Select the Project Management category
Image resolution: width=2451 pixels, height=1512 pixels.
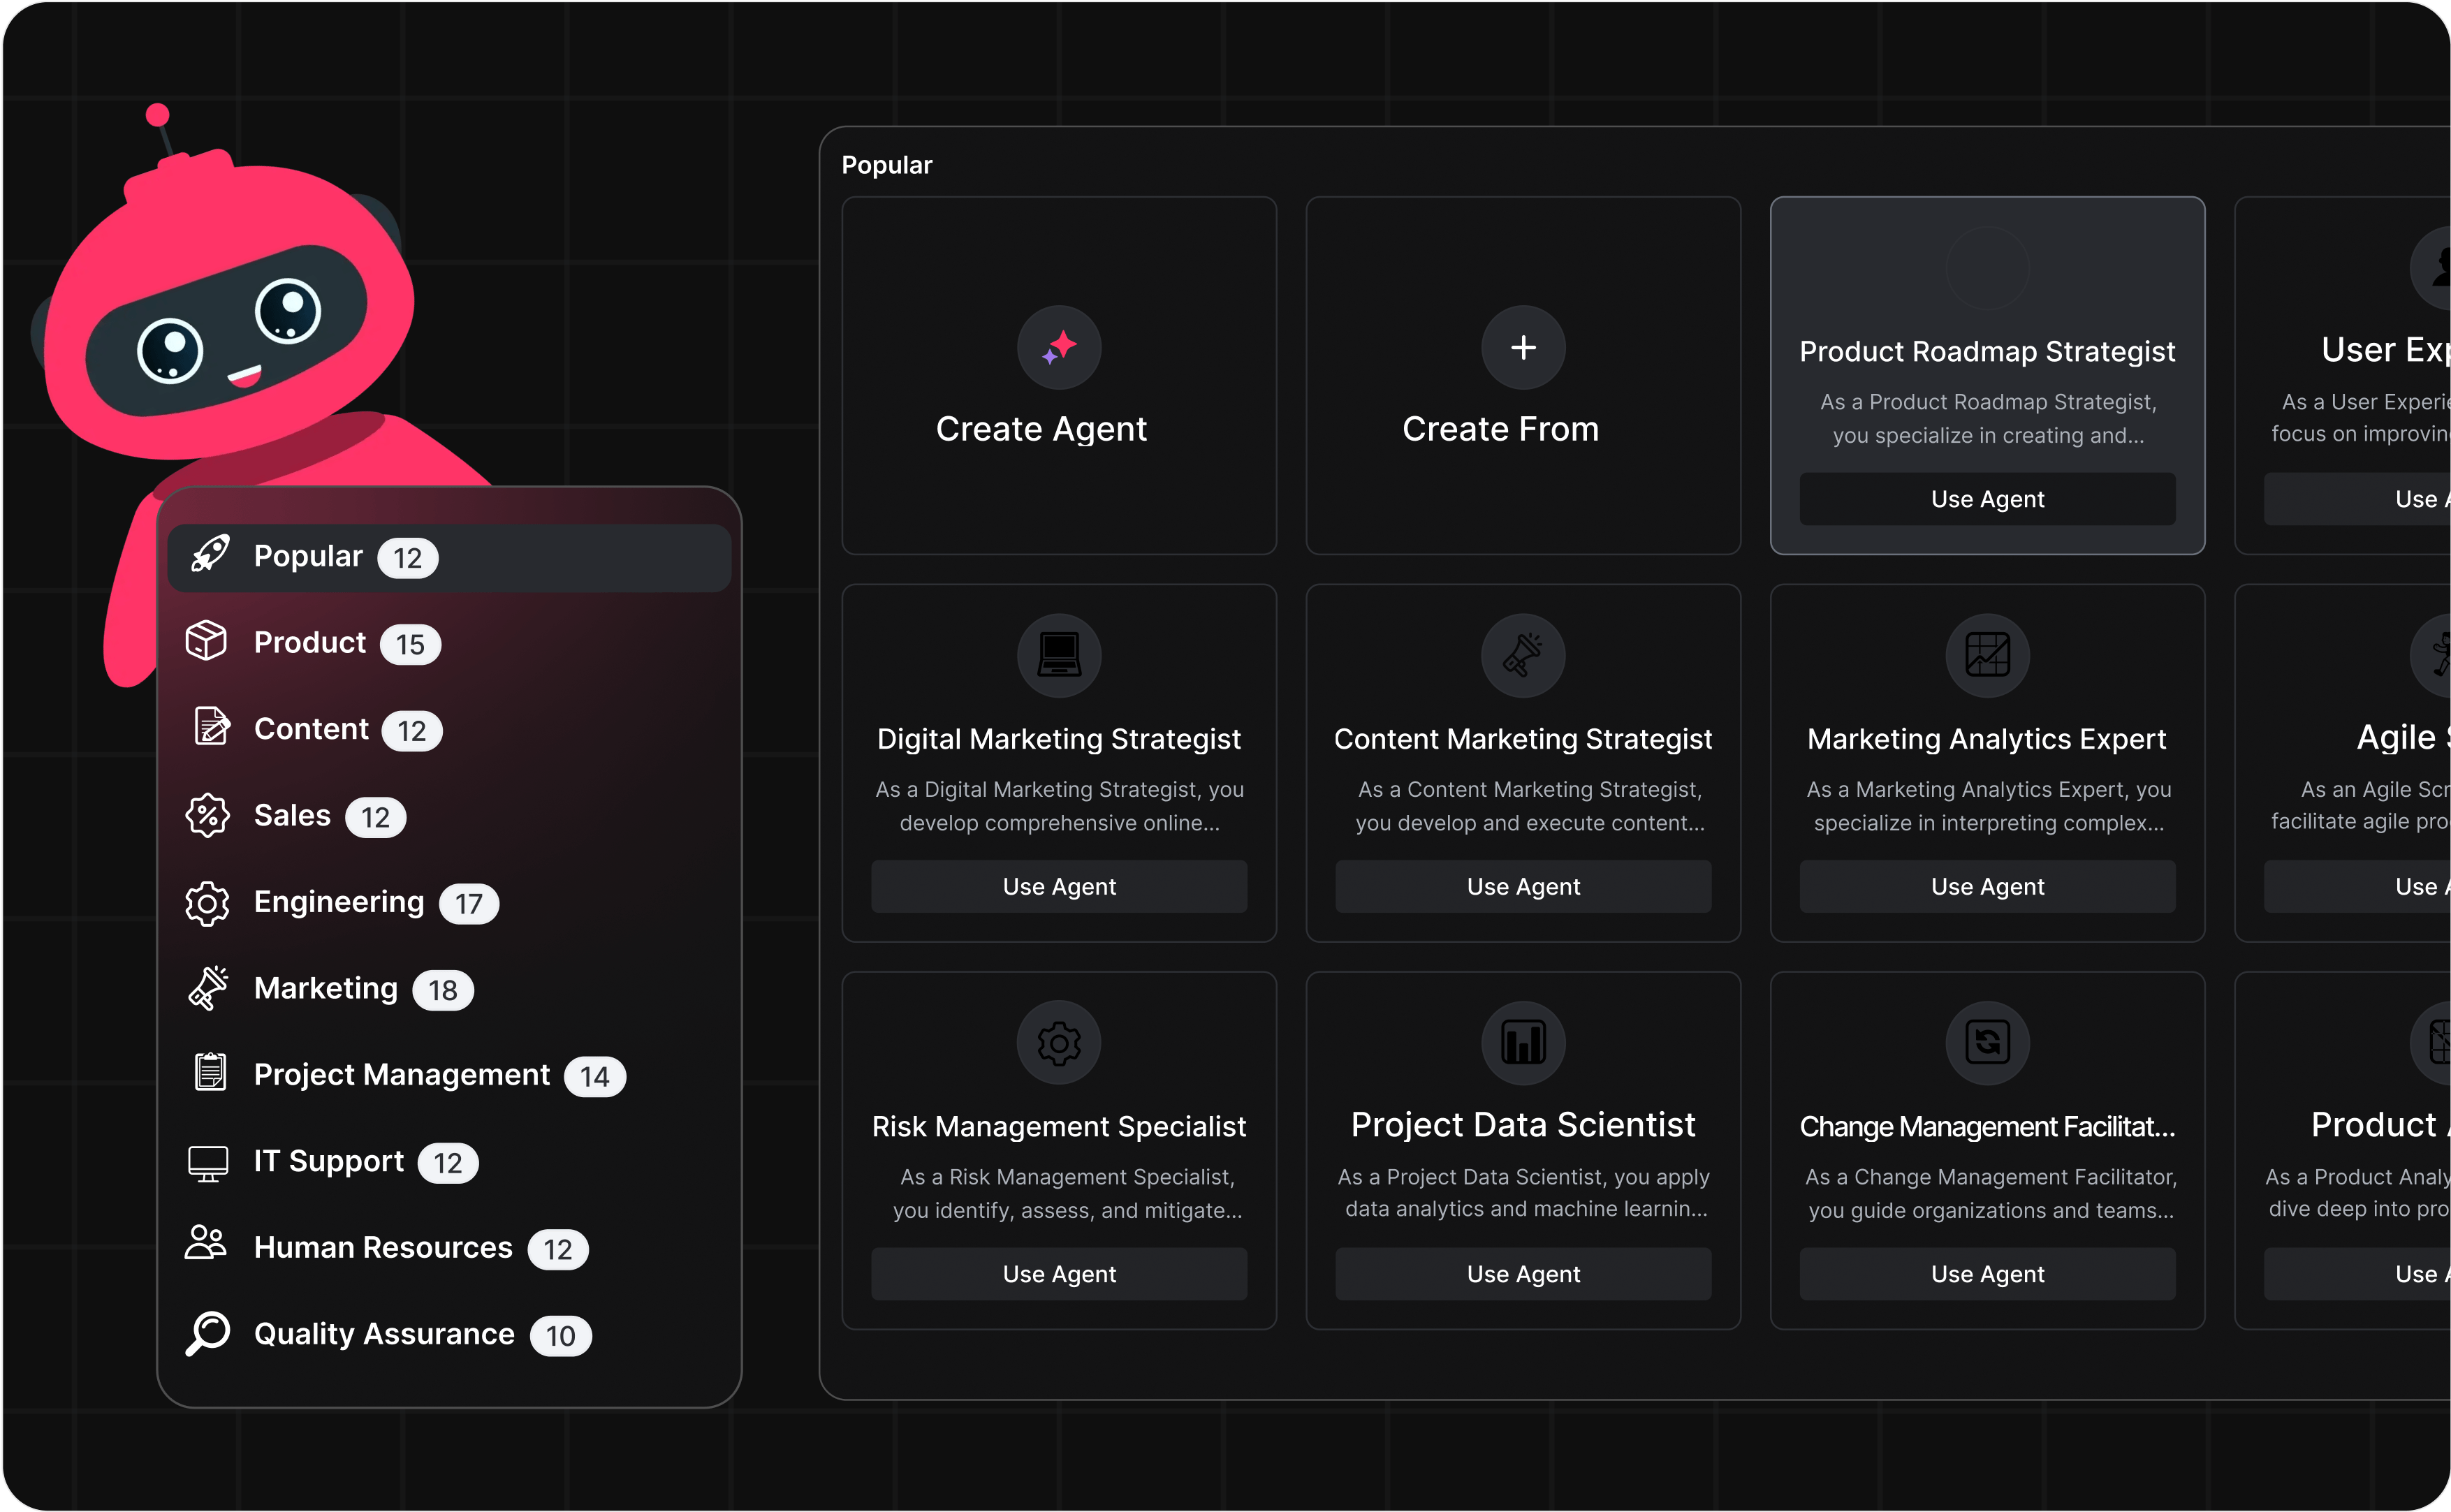[x=401, y=1075]
